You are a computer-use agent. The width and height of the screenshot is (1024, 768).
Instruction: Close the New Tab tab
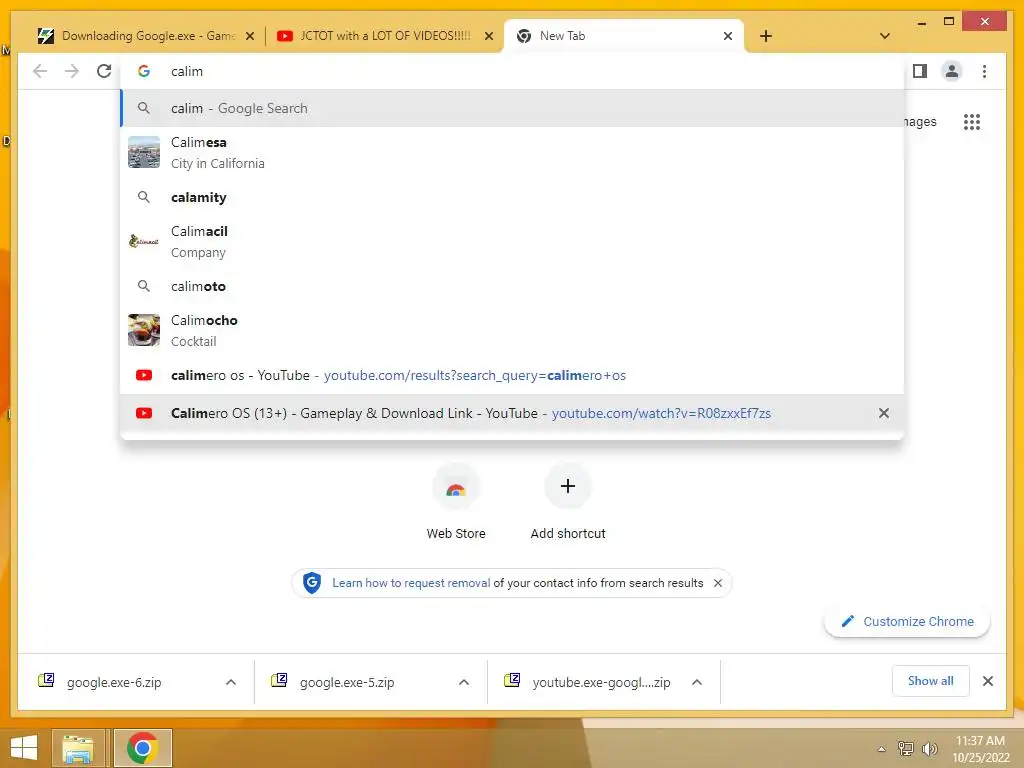[x=728, y=36]
